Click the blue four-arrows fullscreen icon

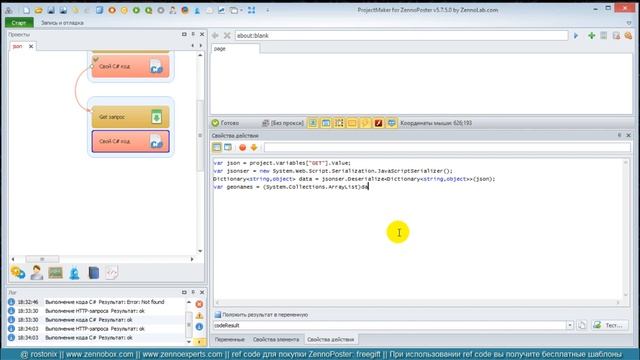251,10
